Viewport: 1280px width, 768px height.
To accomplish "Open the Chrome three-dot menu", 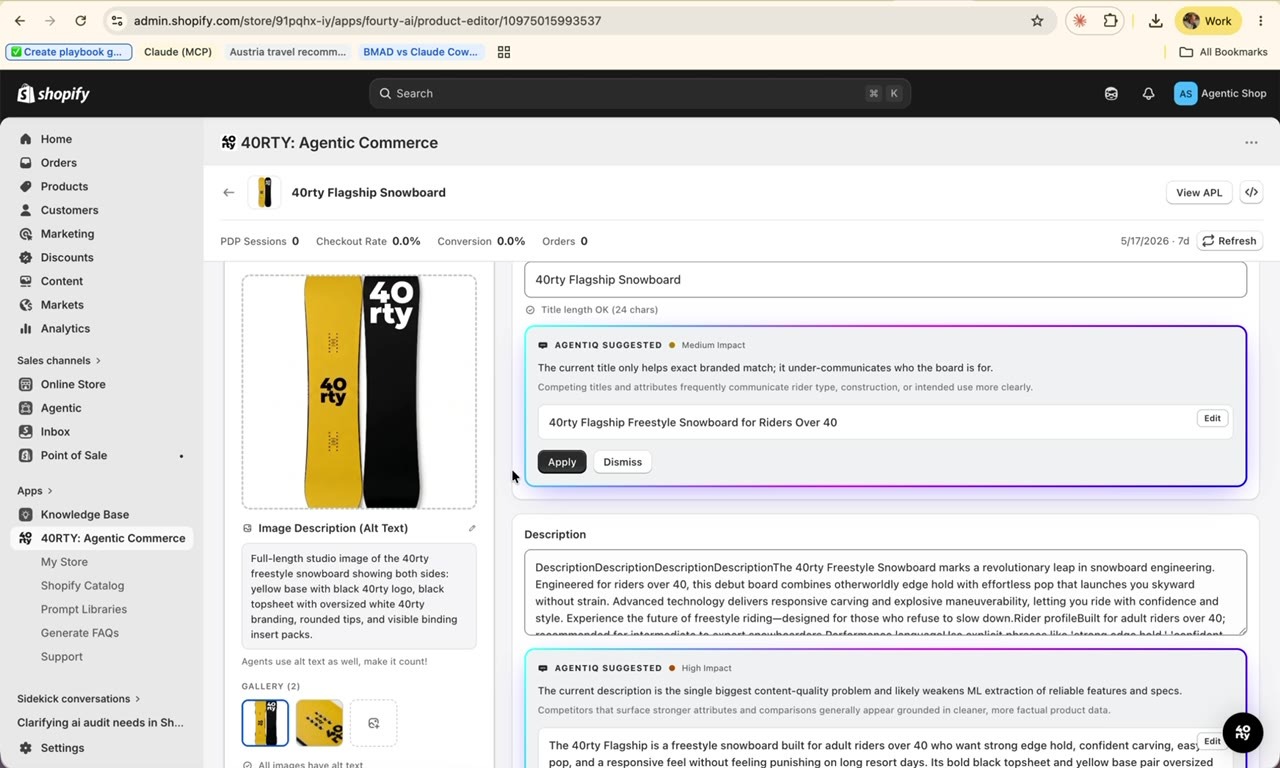I will 1260,20.
